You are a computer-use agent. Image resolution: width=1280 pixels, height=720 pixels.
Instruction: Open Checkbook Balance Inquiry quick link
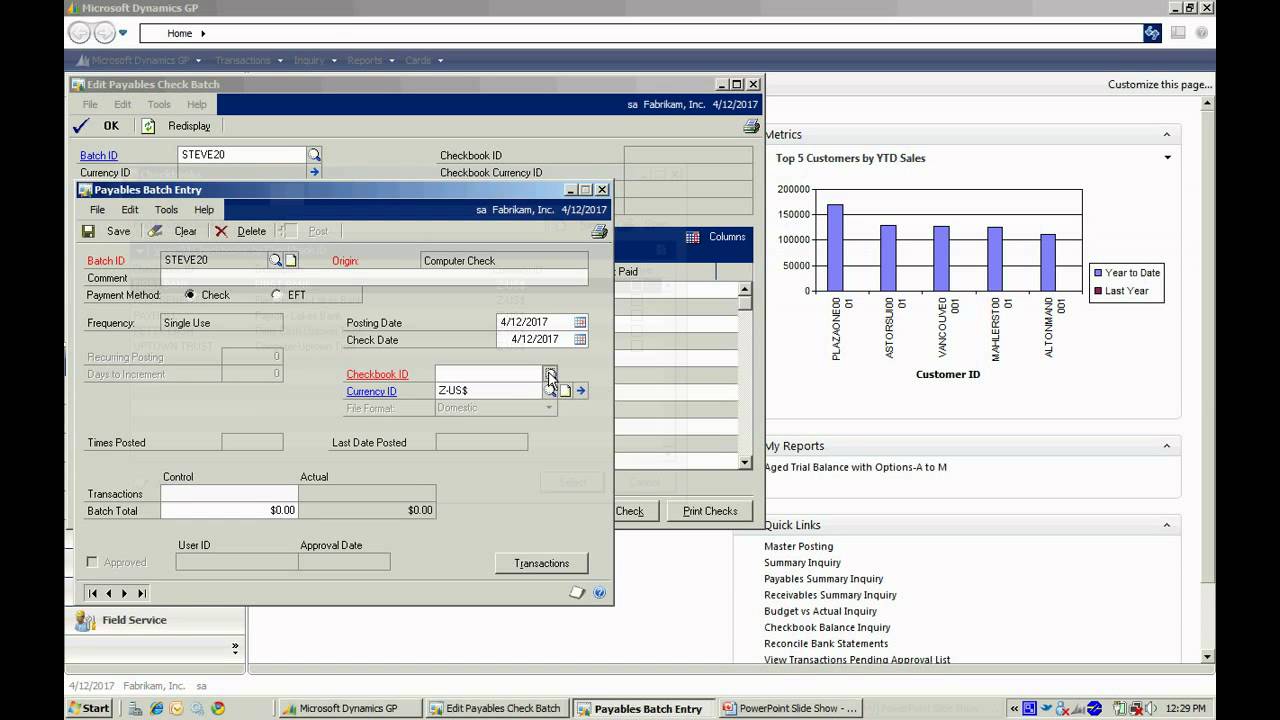point(827,627)
